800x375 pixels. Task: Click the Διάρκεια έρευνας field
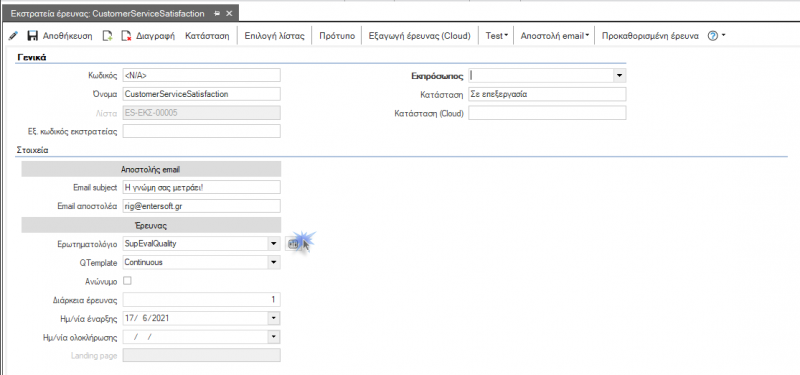[202, 299]
